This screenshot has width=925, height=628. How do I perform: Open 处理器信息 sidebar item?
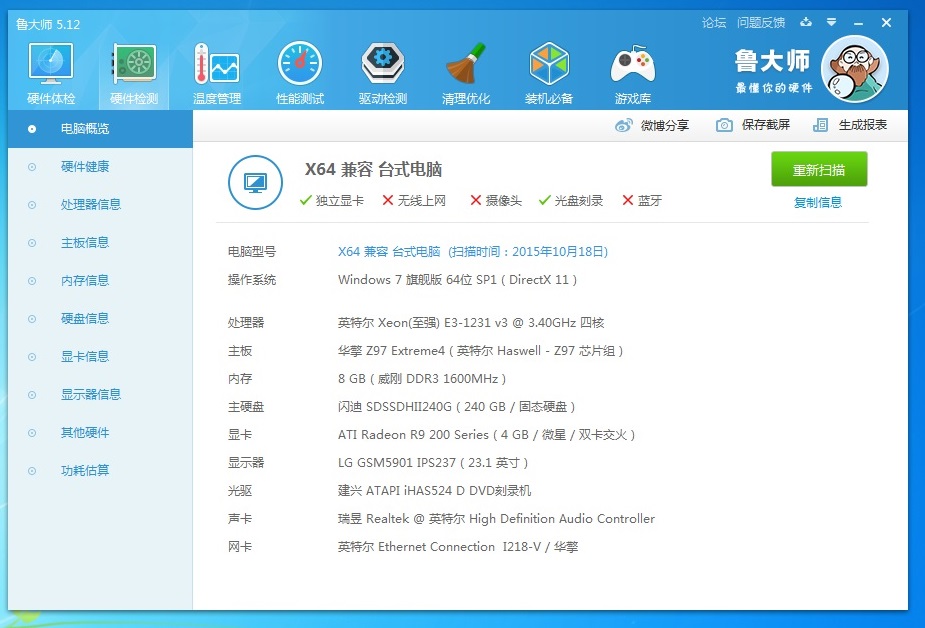pyautogui.click(x=100, y=205)
